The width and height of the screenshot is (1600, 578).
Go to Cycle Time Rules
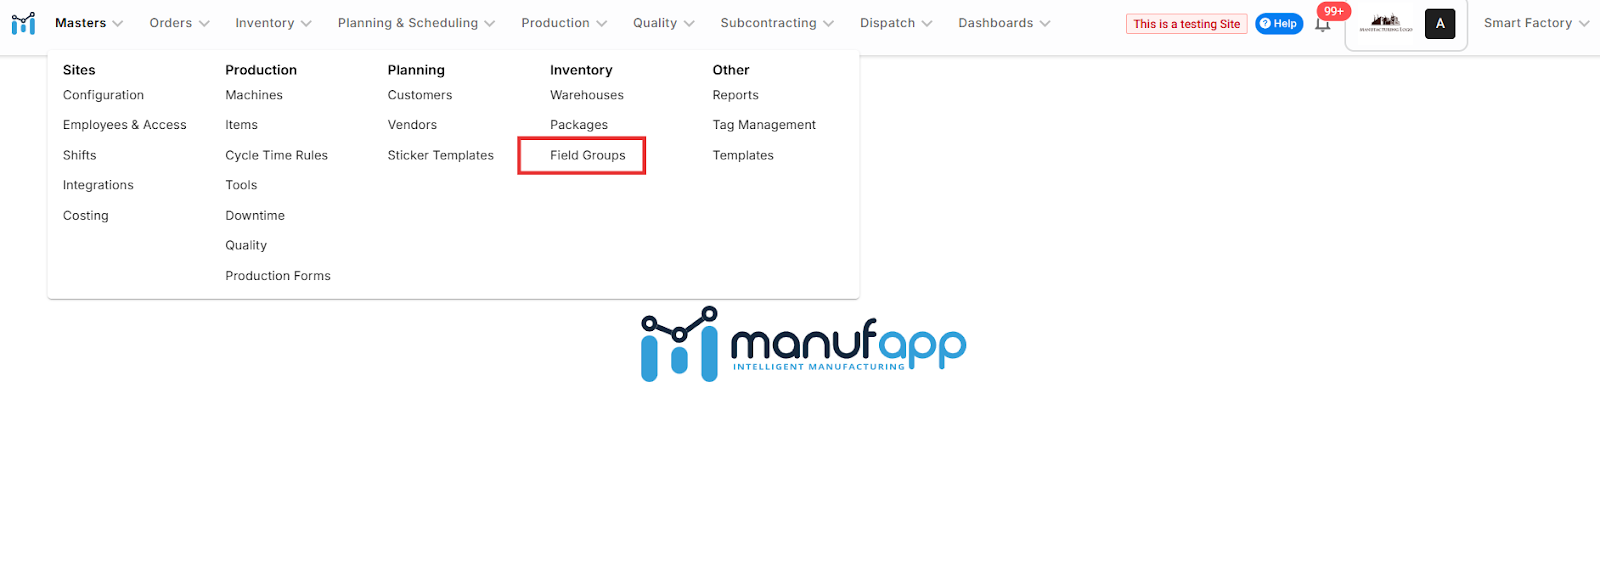coord(276,155)
